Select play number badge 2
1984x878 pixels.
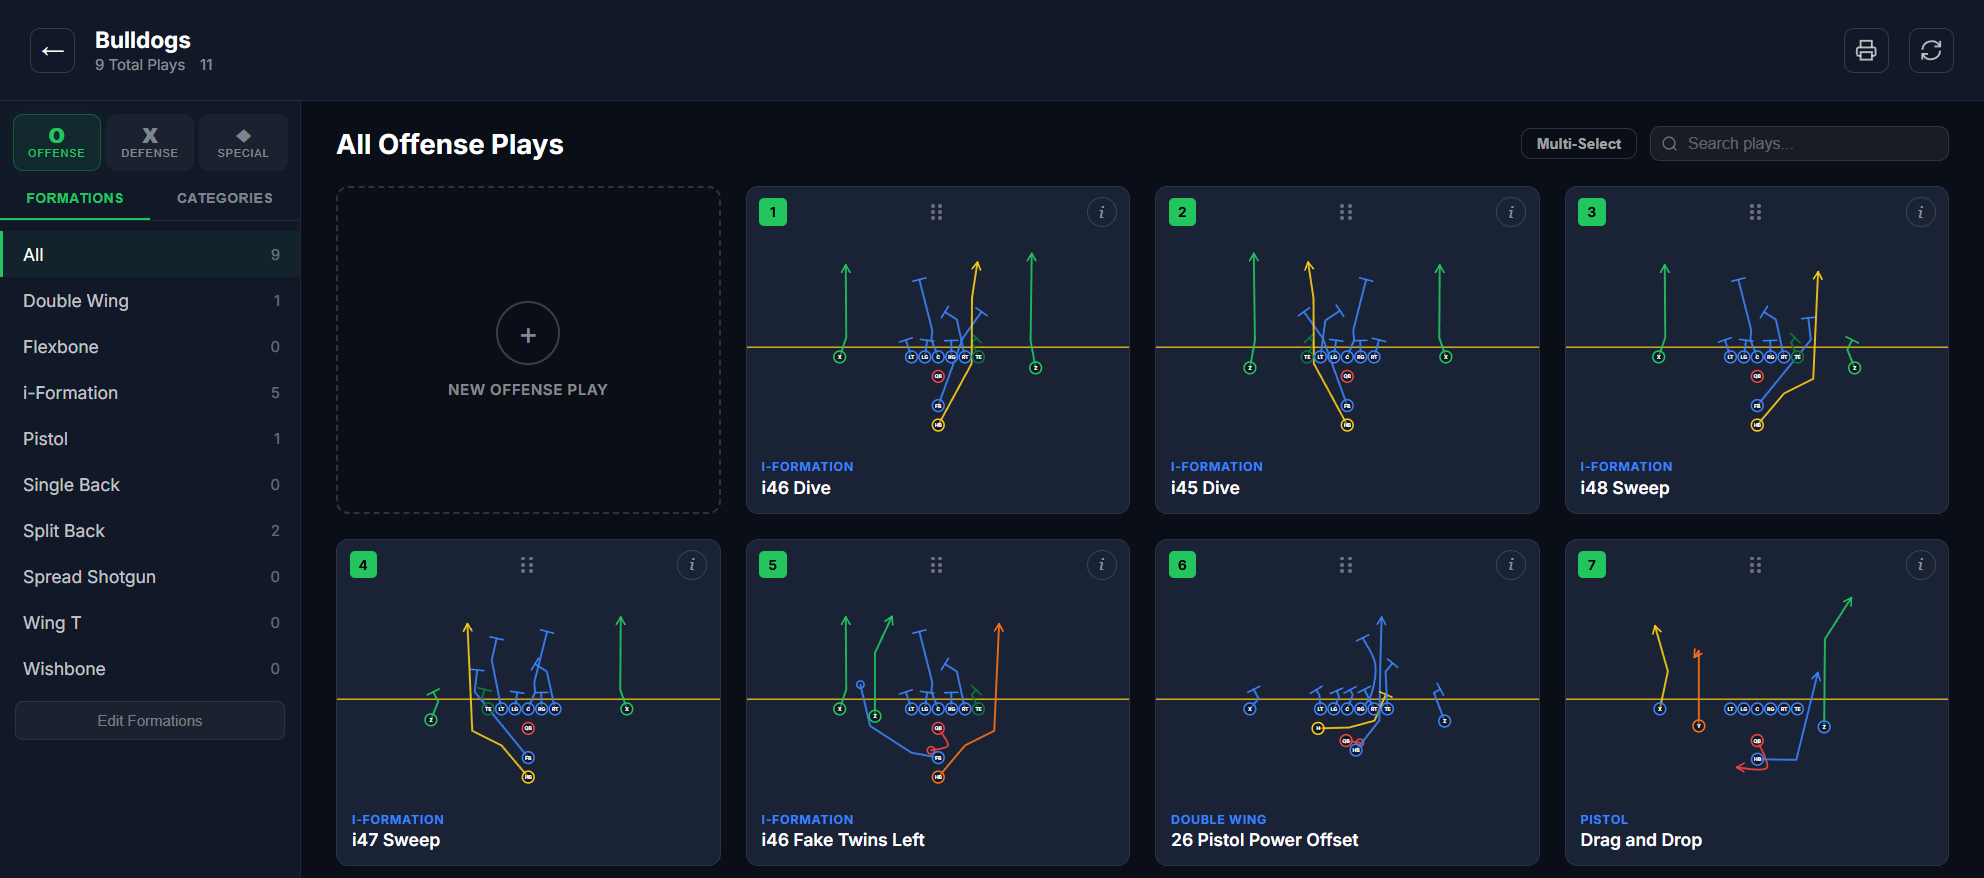[x=1182, y=212]
